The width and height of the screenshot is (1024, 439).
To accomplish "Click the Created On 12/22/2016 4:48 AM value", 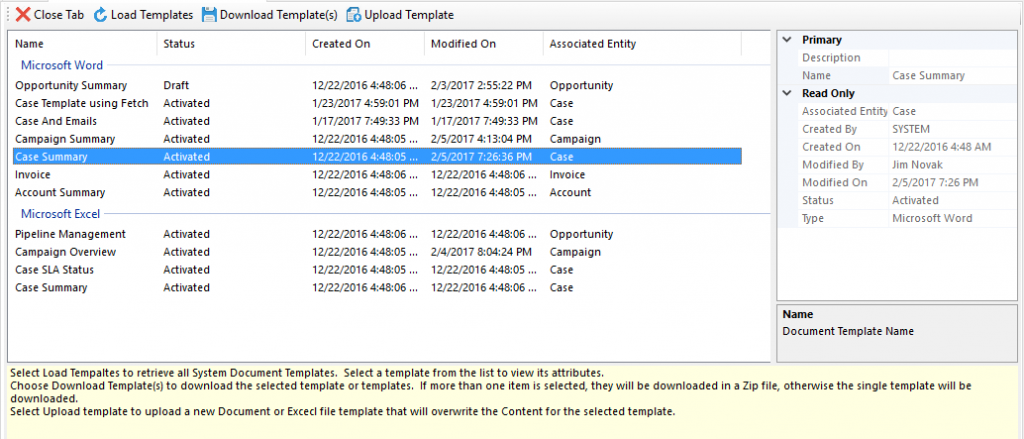I will pos(942,147).
